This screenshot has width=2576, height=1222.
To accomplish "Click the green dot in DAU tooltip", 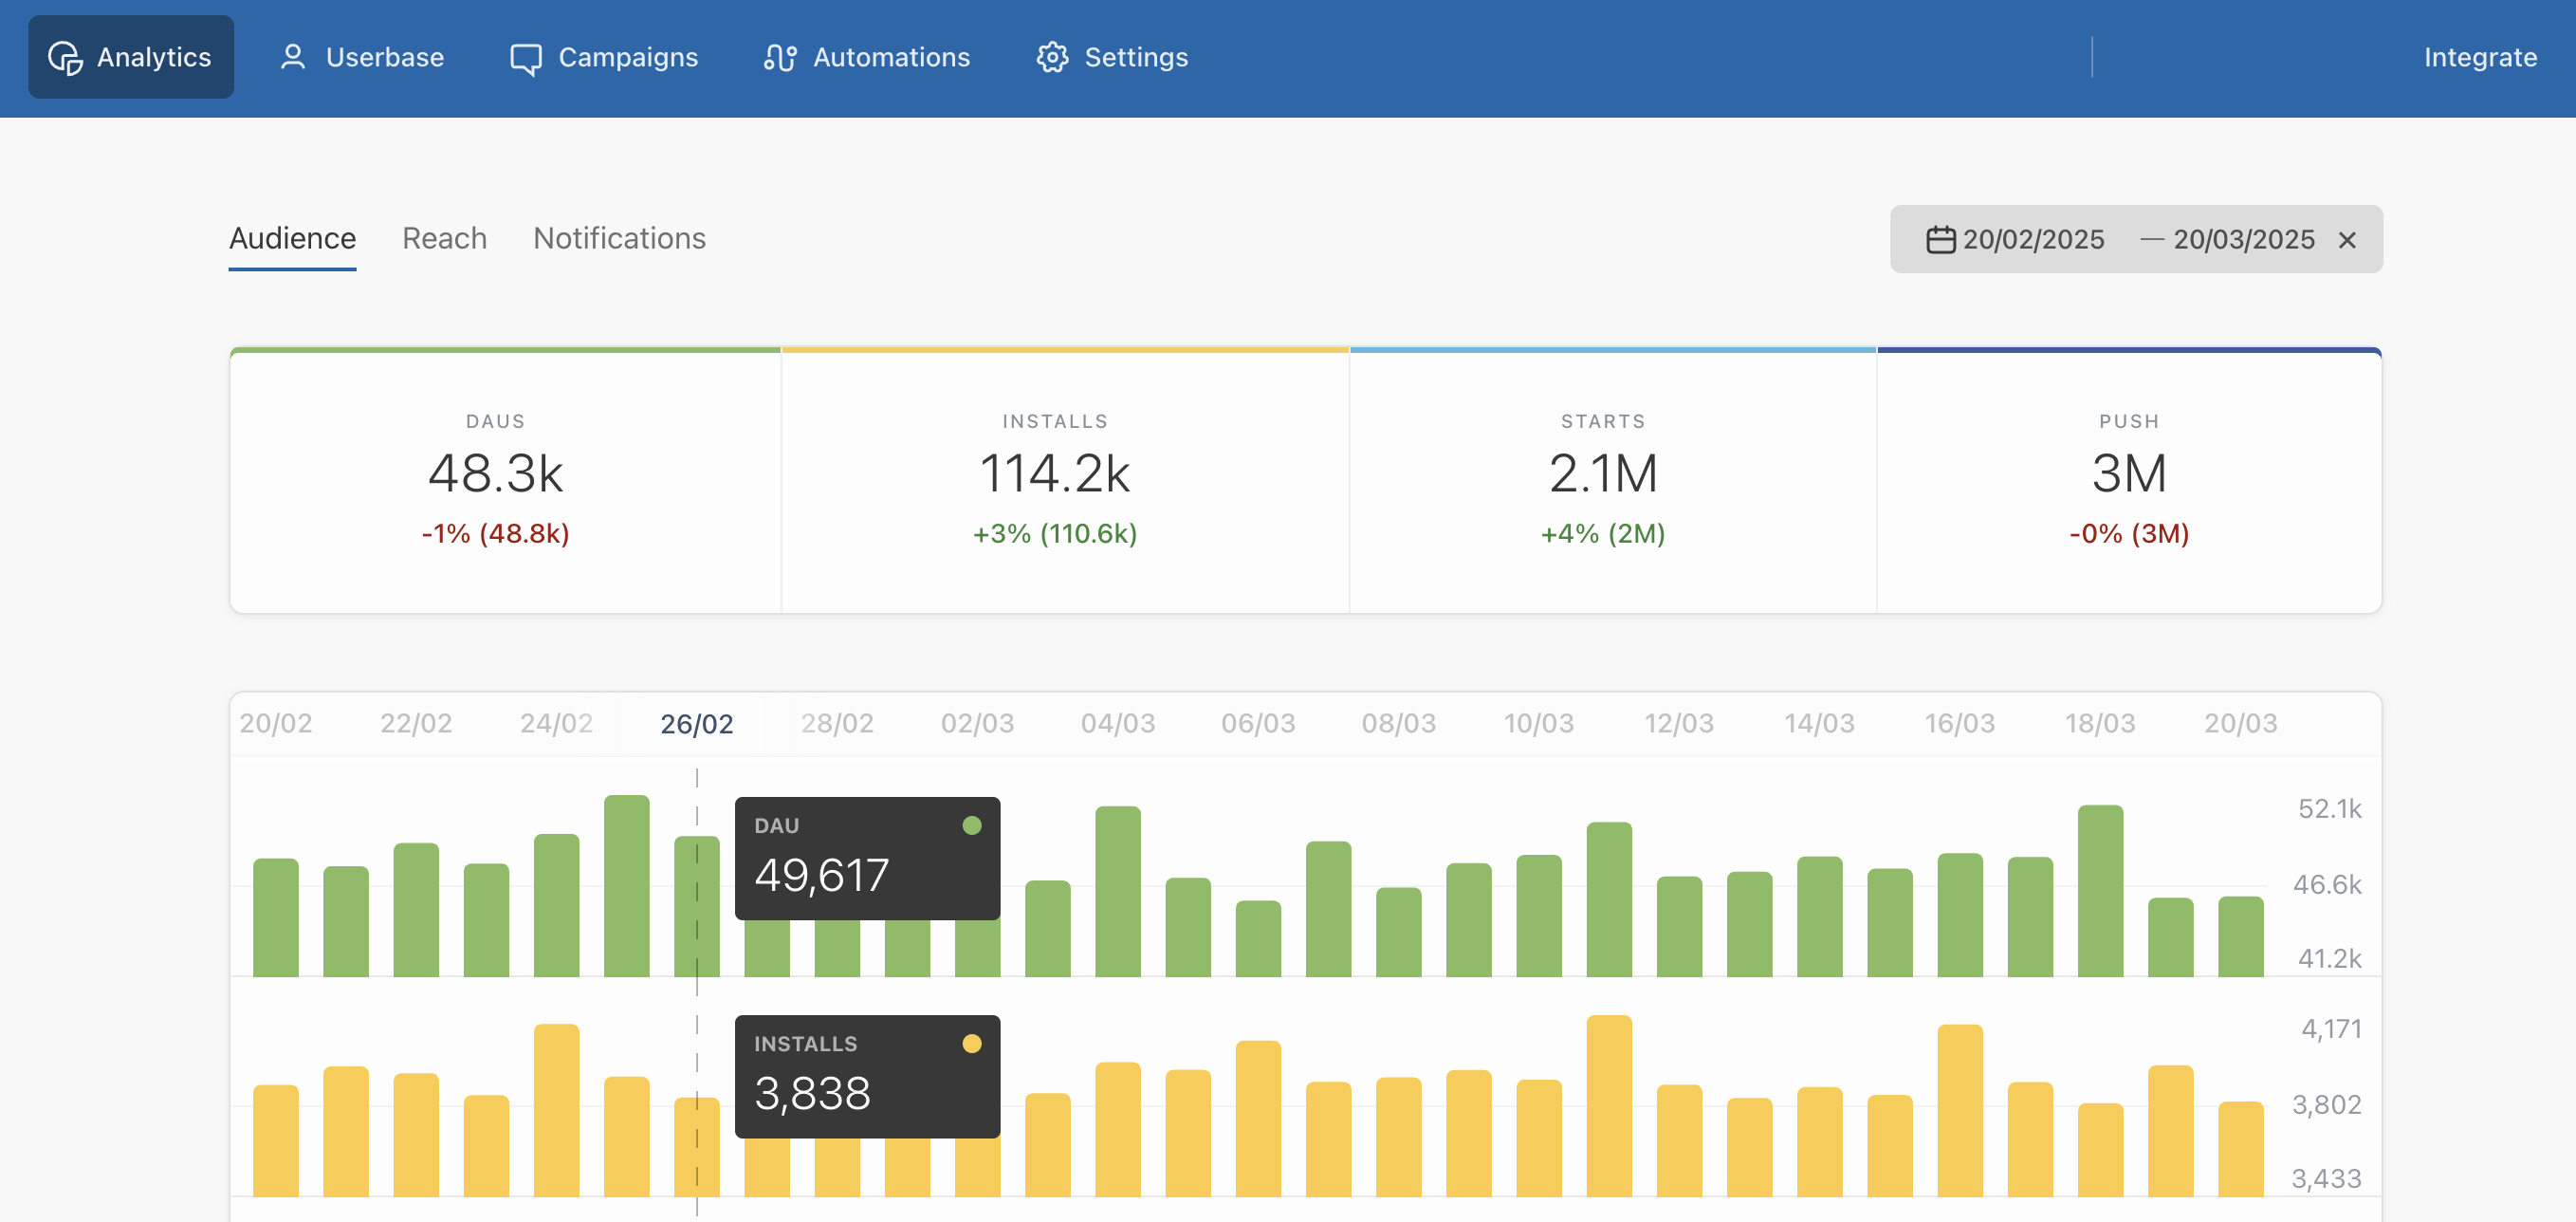I will 971,825.
